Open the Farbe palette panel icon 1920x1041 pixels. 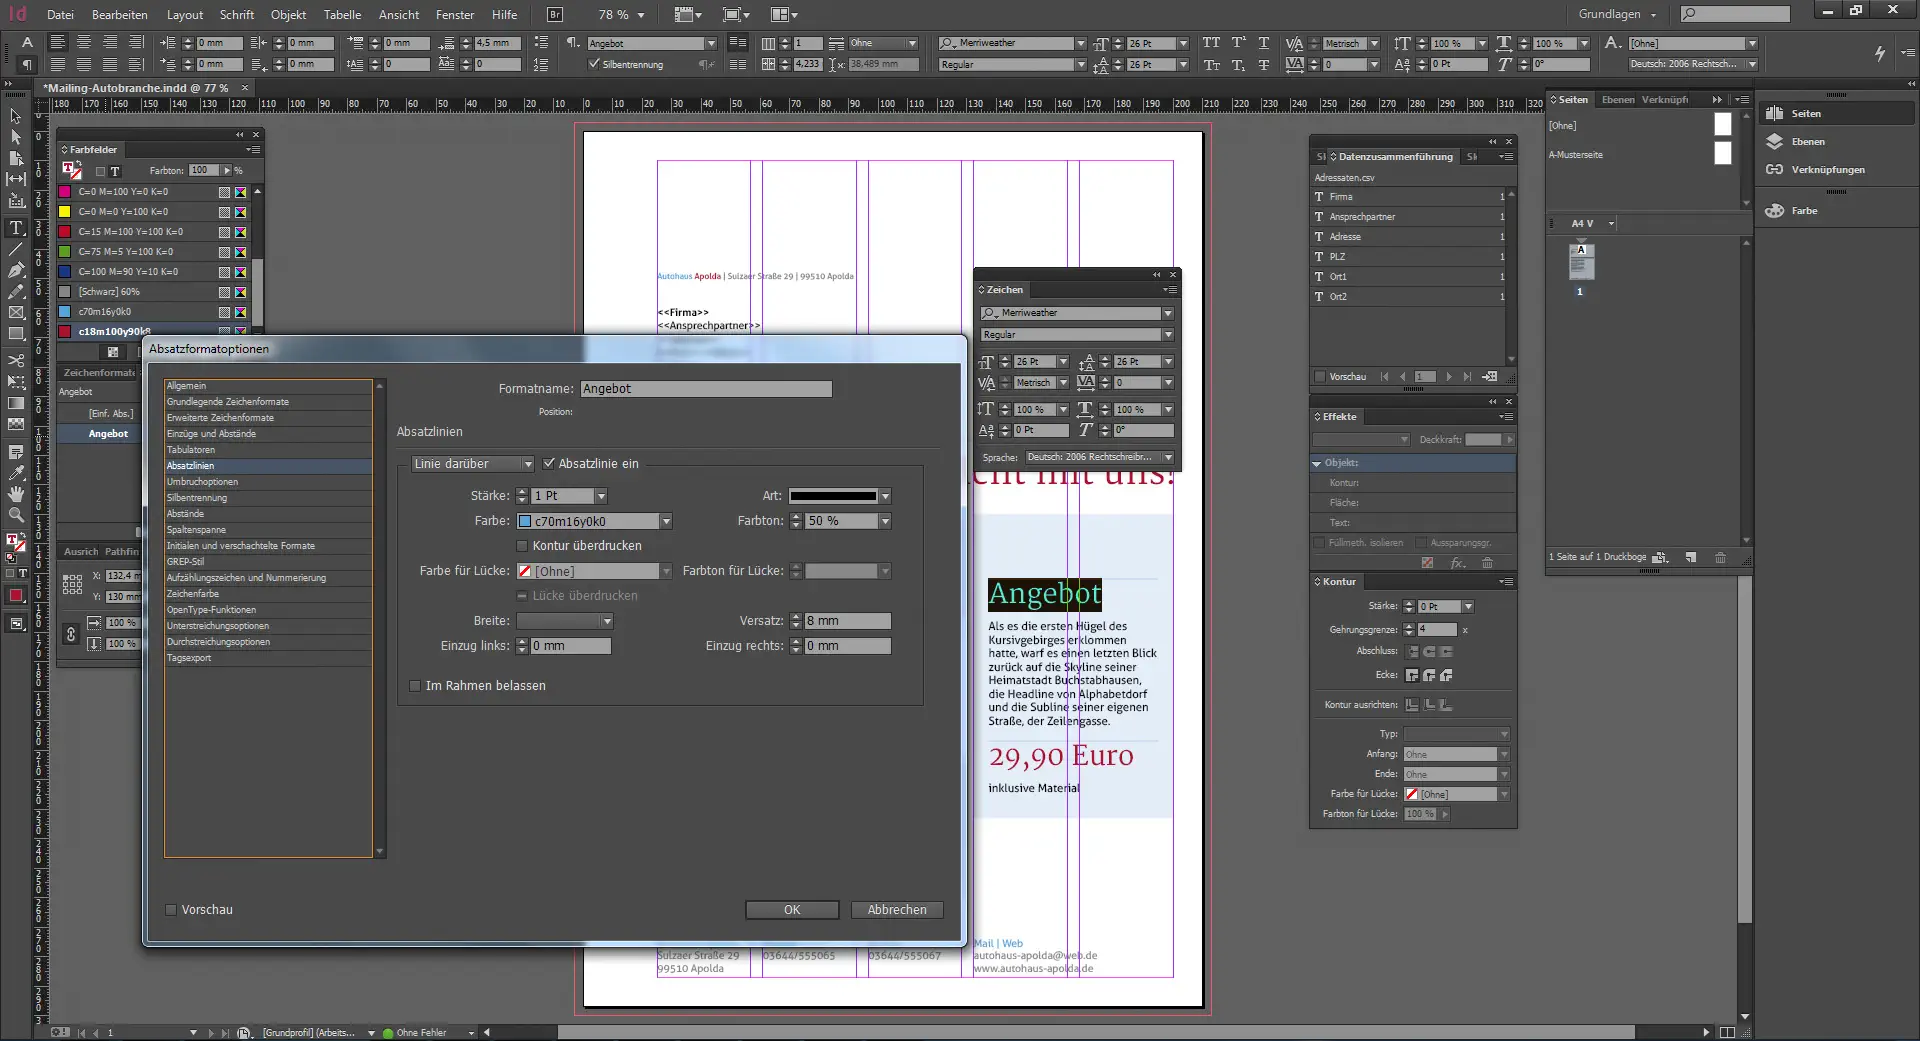click(x=1776, y=211)
